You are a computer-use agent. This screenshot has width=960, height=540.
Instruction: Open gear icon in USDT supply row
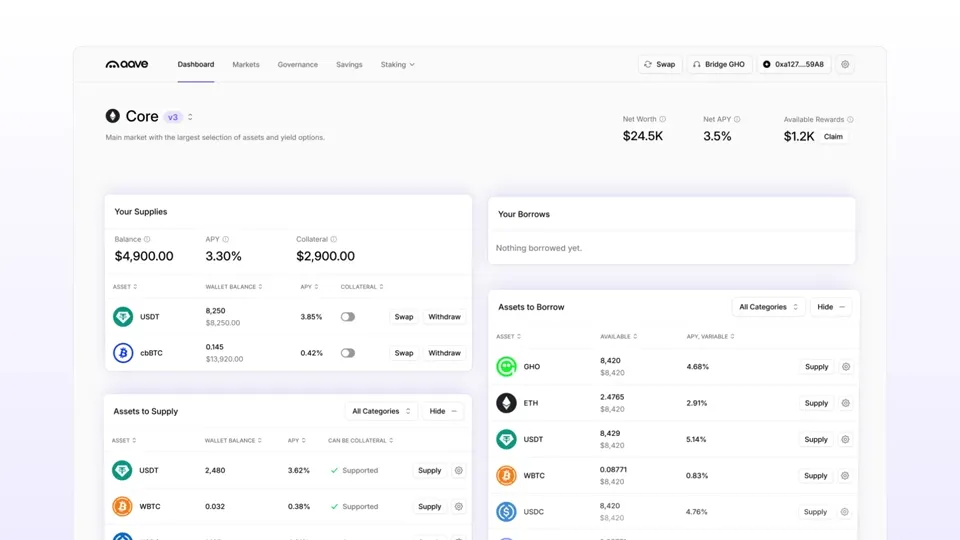[459, 470]
